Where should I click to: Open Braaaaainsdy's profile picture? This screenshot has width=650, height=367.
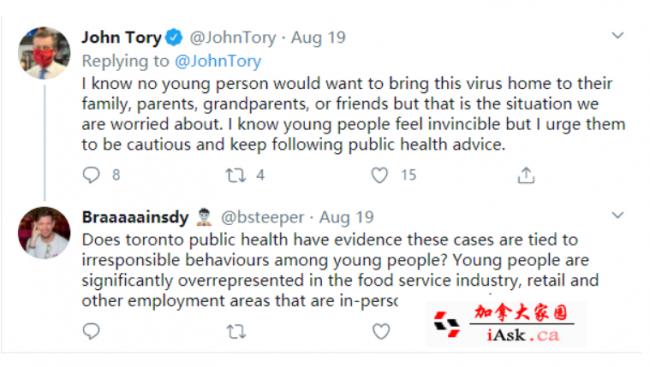[44, 233]
